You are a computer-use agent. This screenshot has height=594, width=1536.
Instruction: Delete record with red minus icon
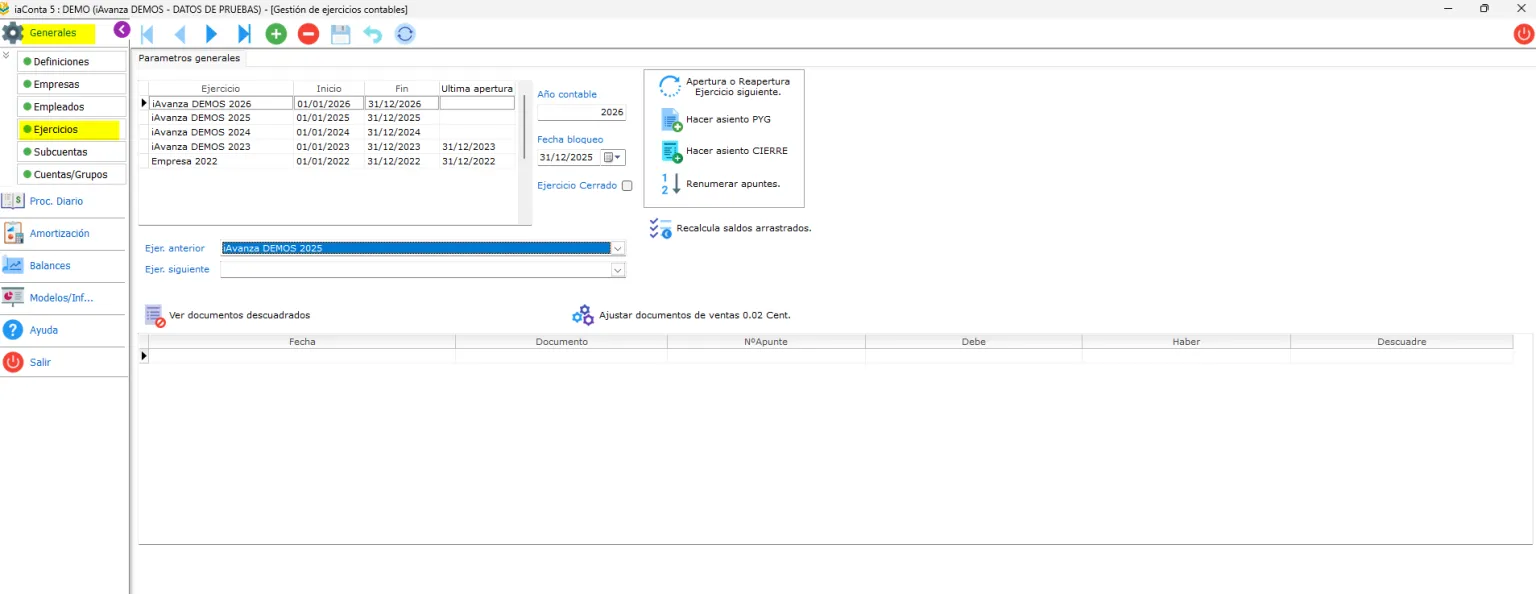[x=308, y=34]
